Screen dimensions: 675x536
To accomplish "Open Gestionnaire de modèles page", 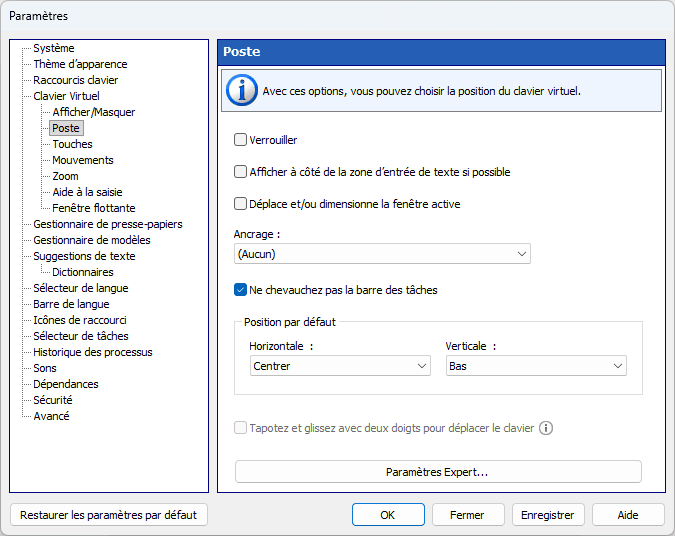I will coord(92,240).
